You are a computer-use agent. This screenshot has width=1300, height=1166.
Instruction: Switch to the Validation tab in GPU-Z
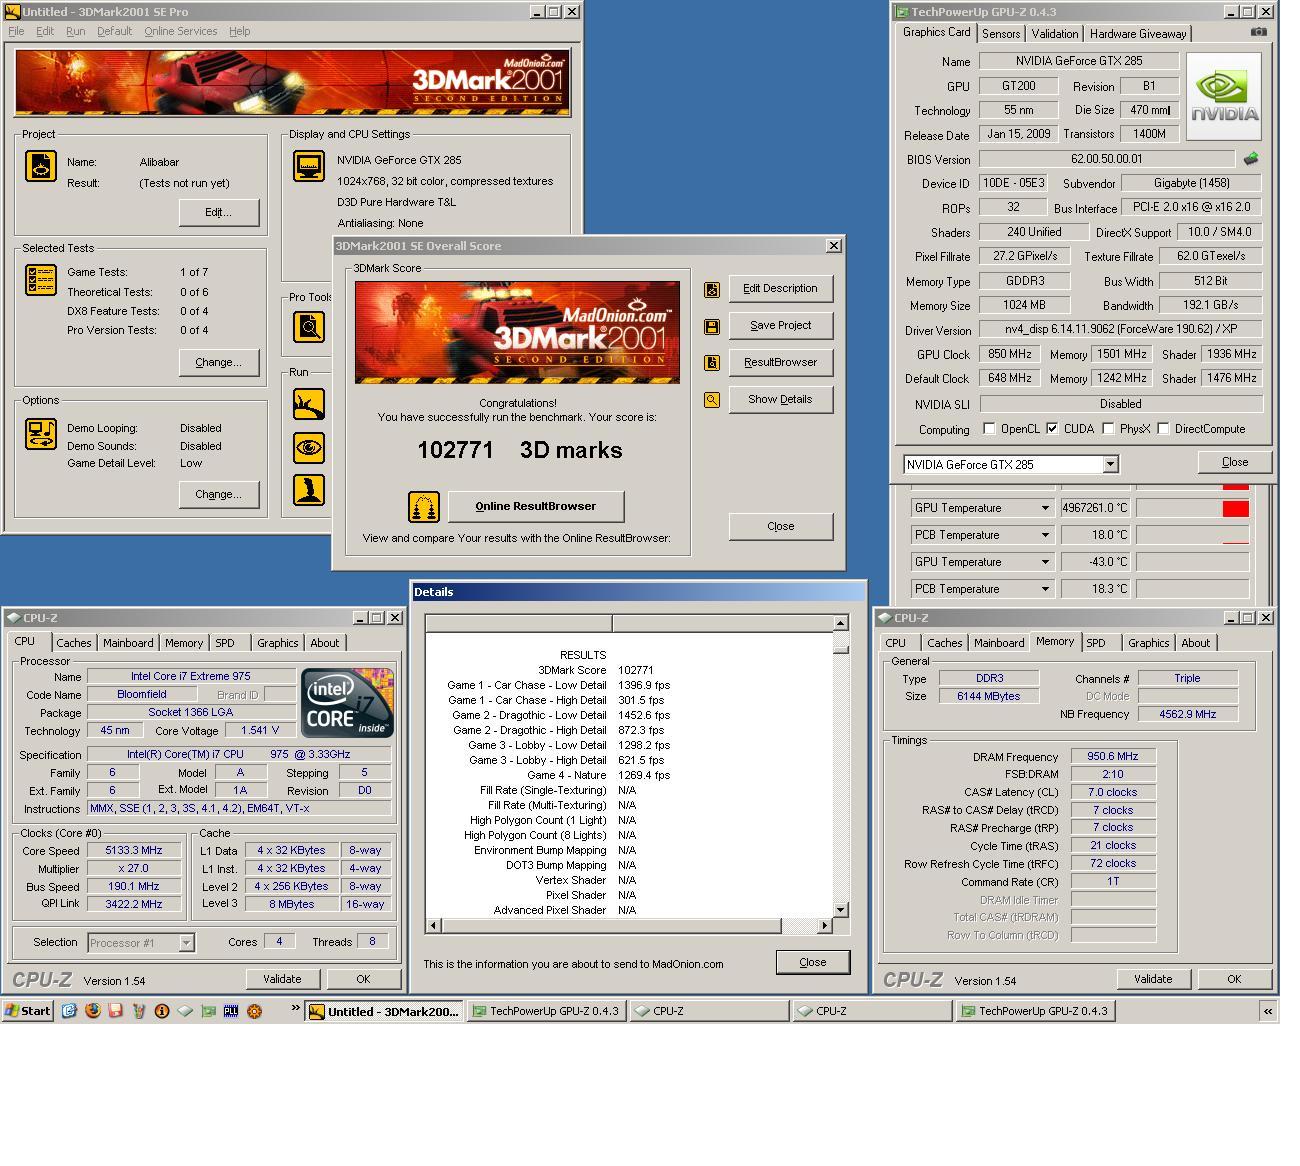(x=1054, y=33)
